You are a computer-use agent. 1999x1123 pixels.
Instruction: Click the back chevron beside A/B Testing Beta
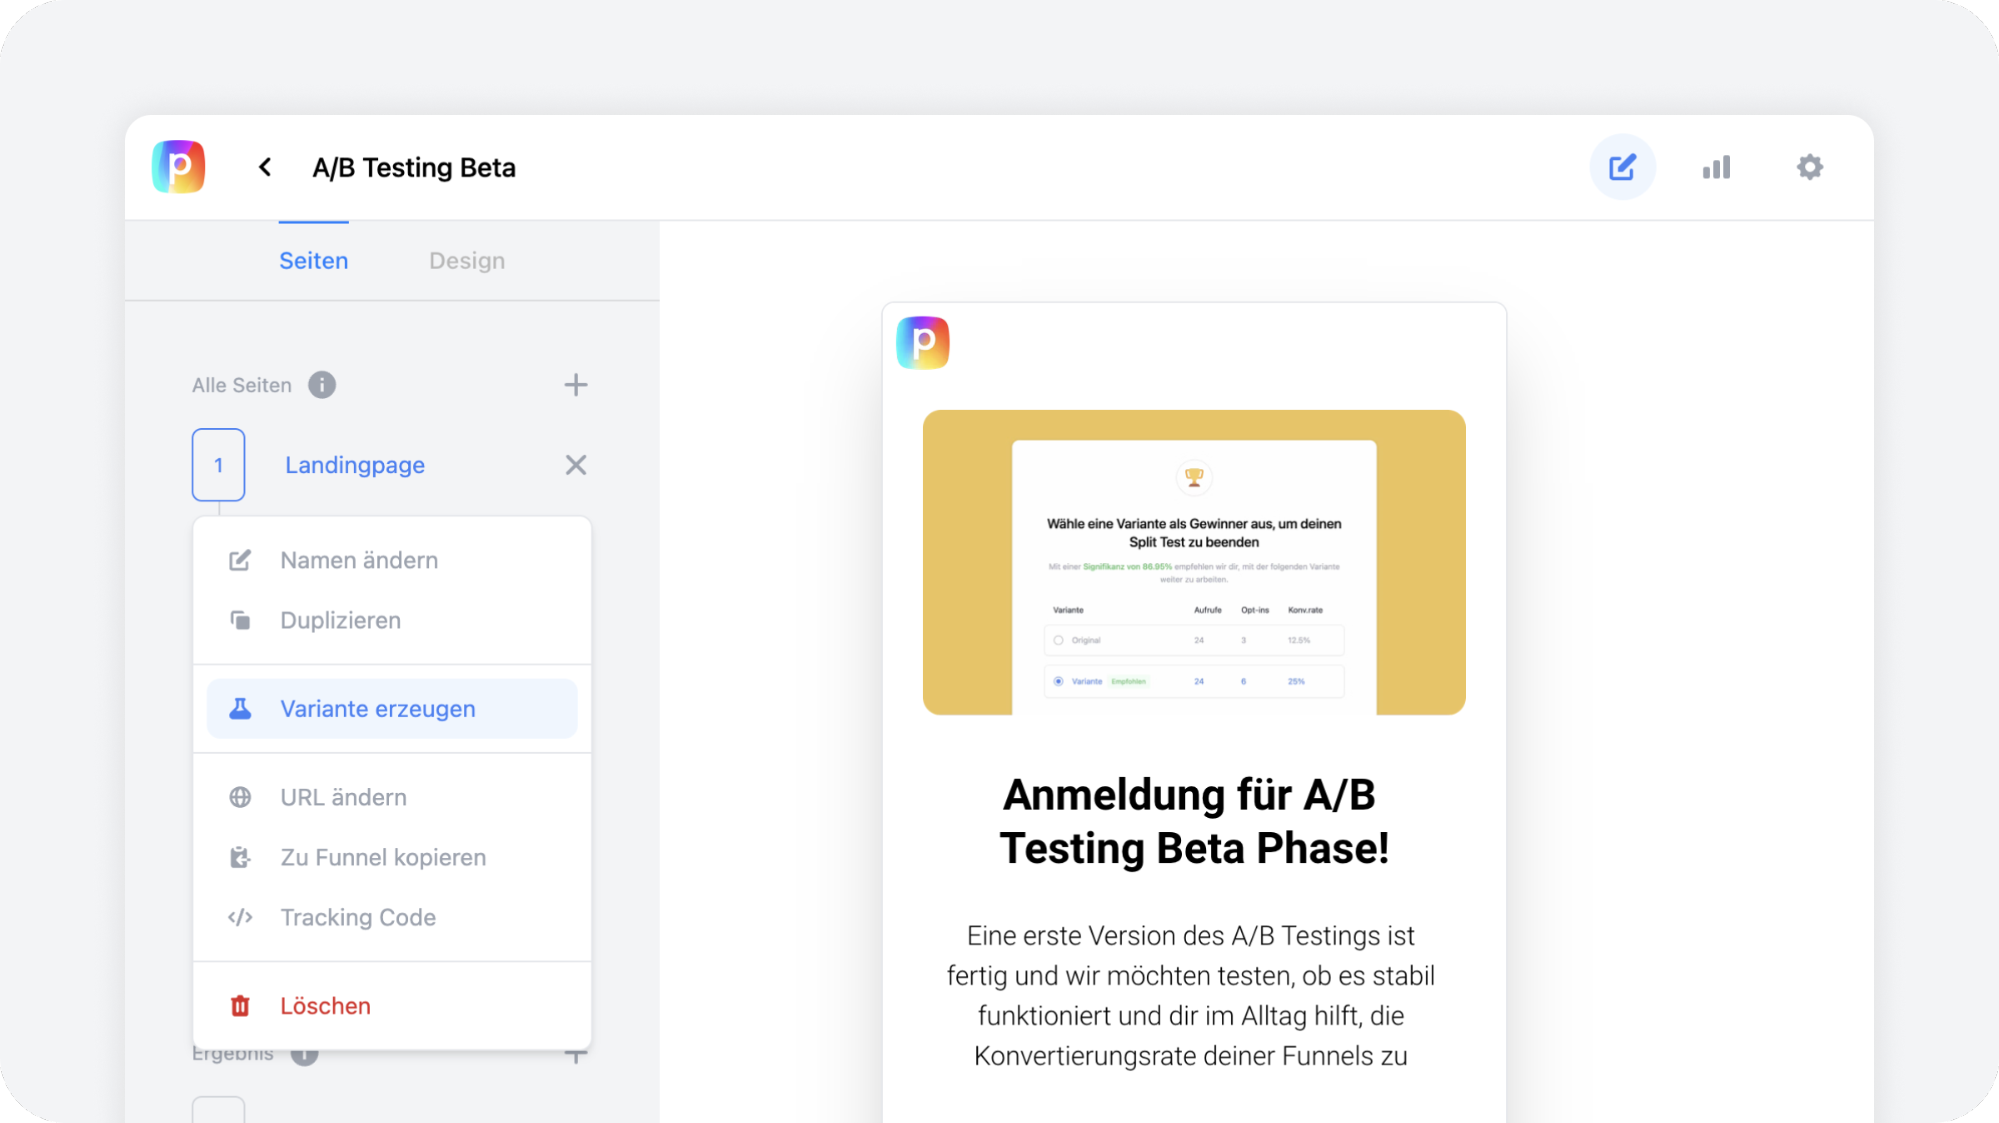264,167
